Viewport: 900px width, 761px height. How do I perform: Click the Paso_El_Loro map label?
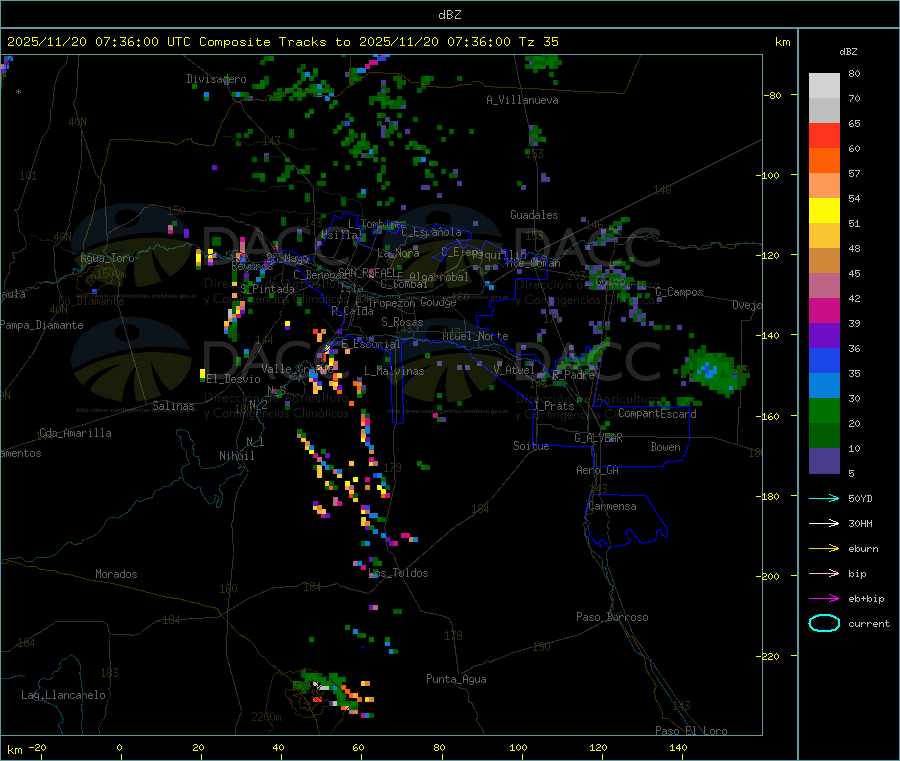[692, 731]
